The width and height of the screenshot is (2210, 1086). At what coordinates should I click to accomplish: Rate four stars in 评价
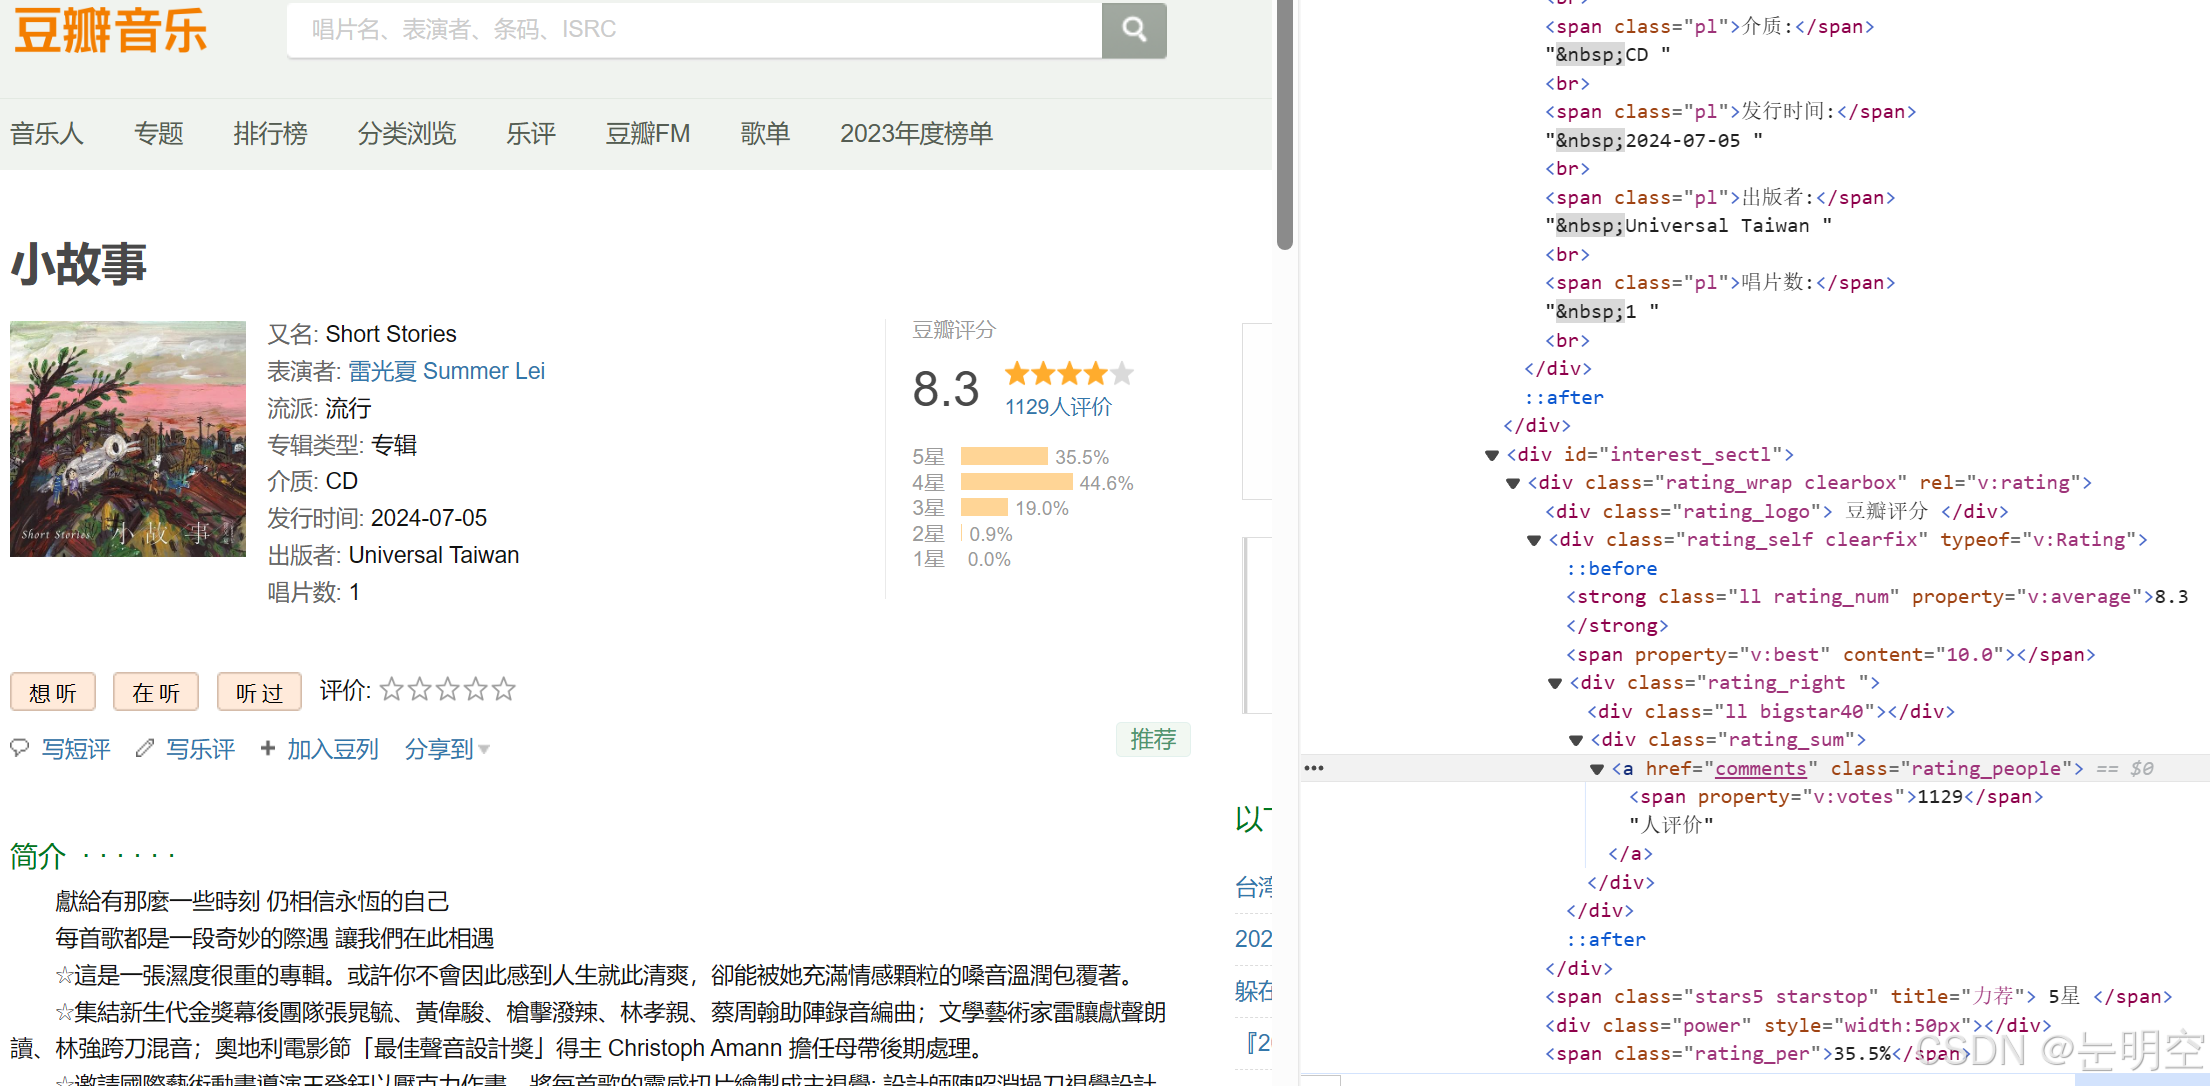[476, 689]
